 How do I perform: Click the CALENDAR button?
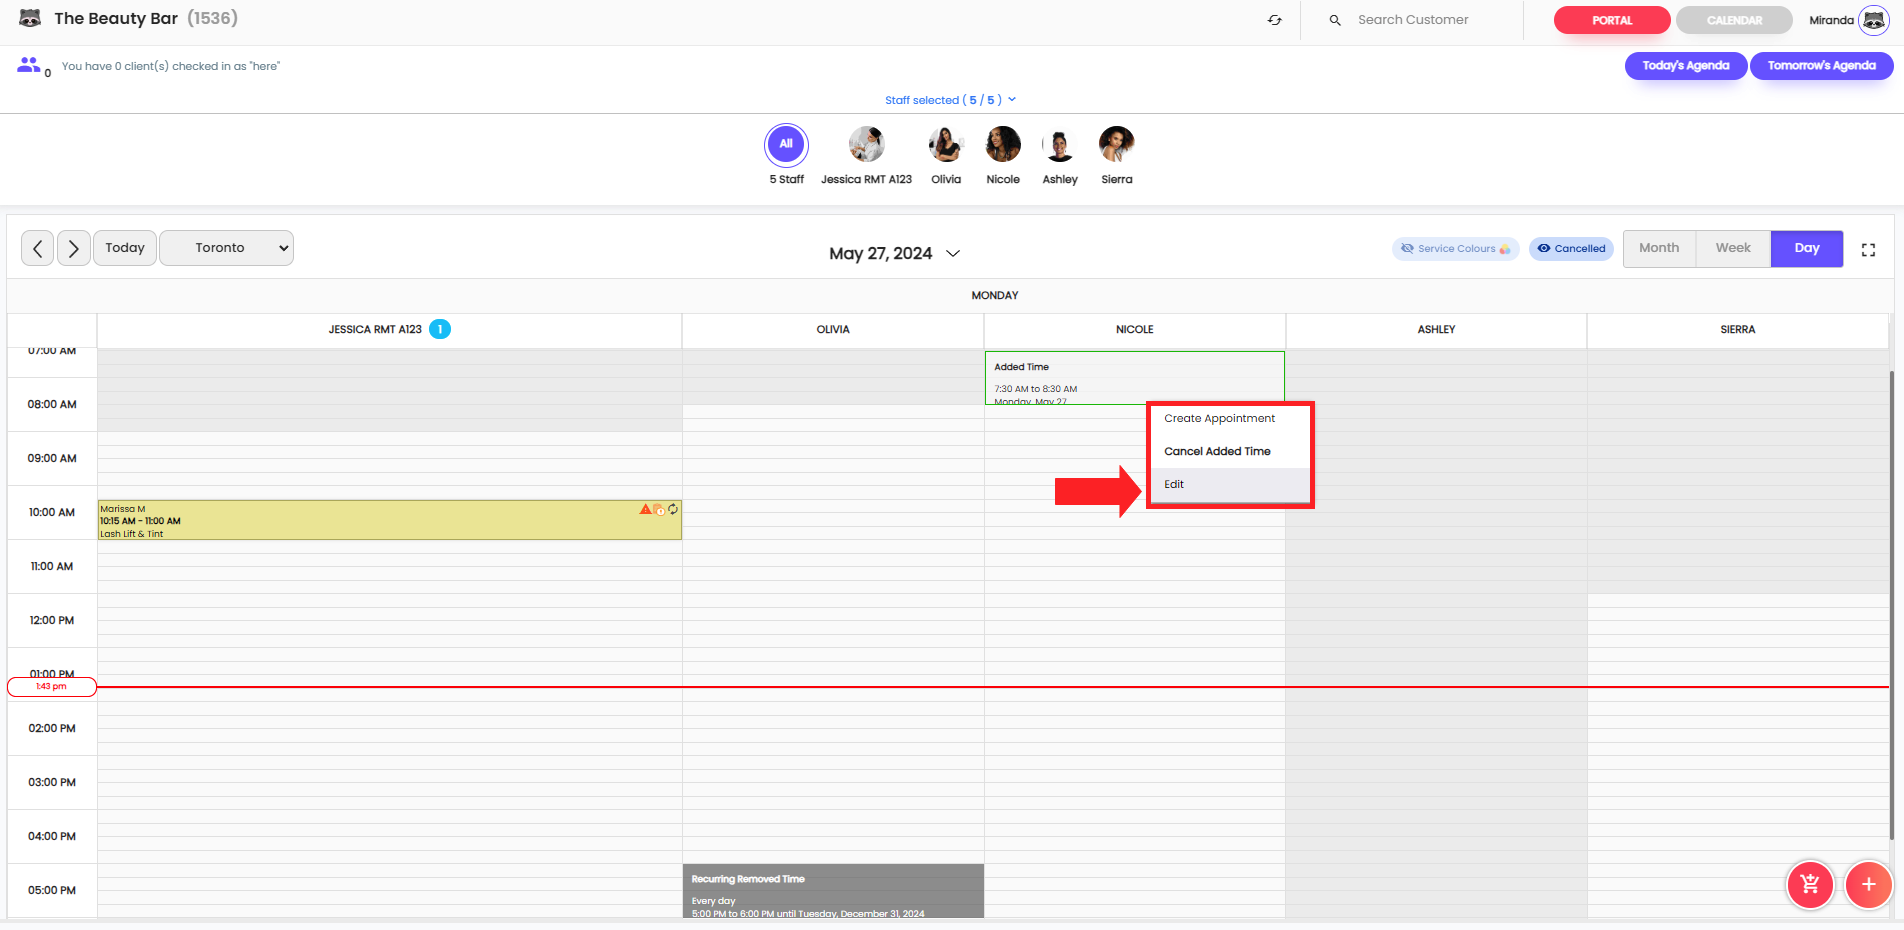(1734, 20)
